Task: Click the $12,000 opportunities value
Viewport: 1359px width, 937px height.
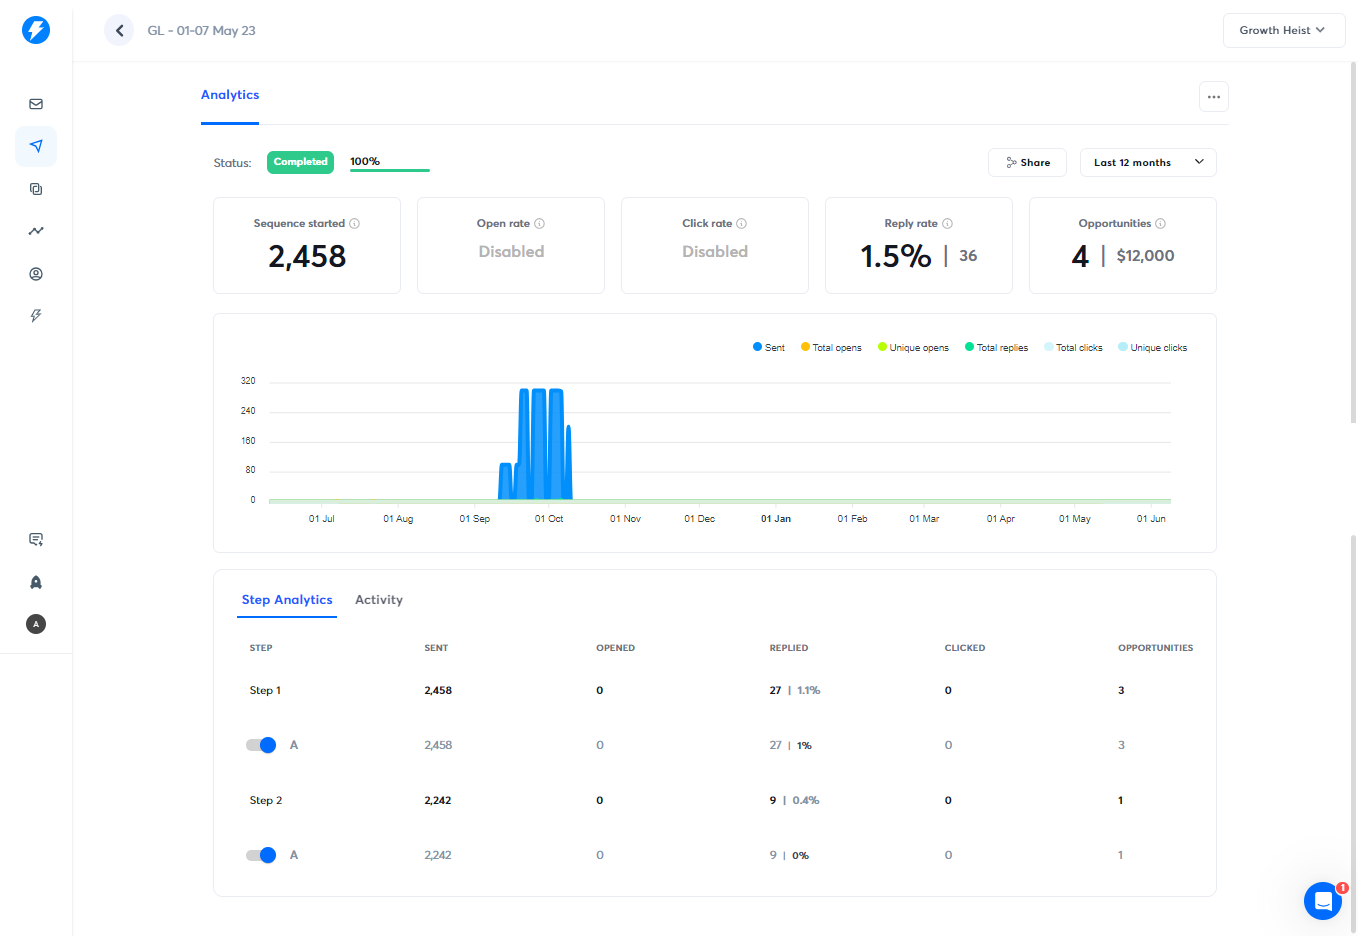Action: pos(1145,256)
